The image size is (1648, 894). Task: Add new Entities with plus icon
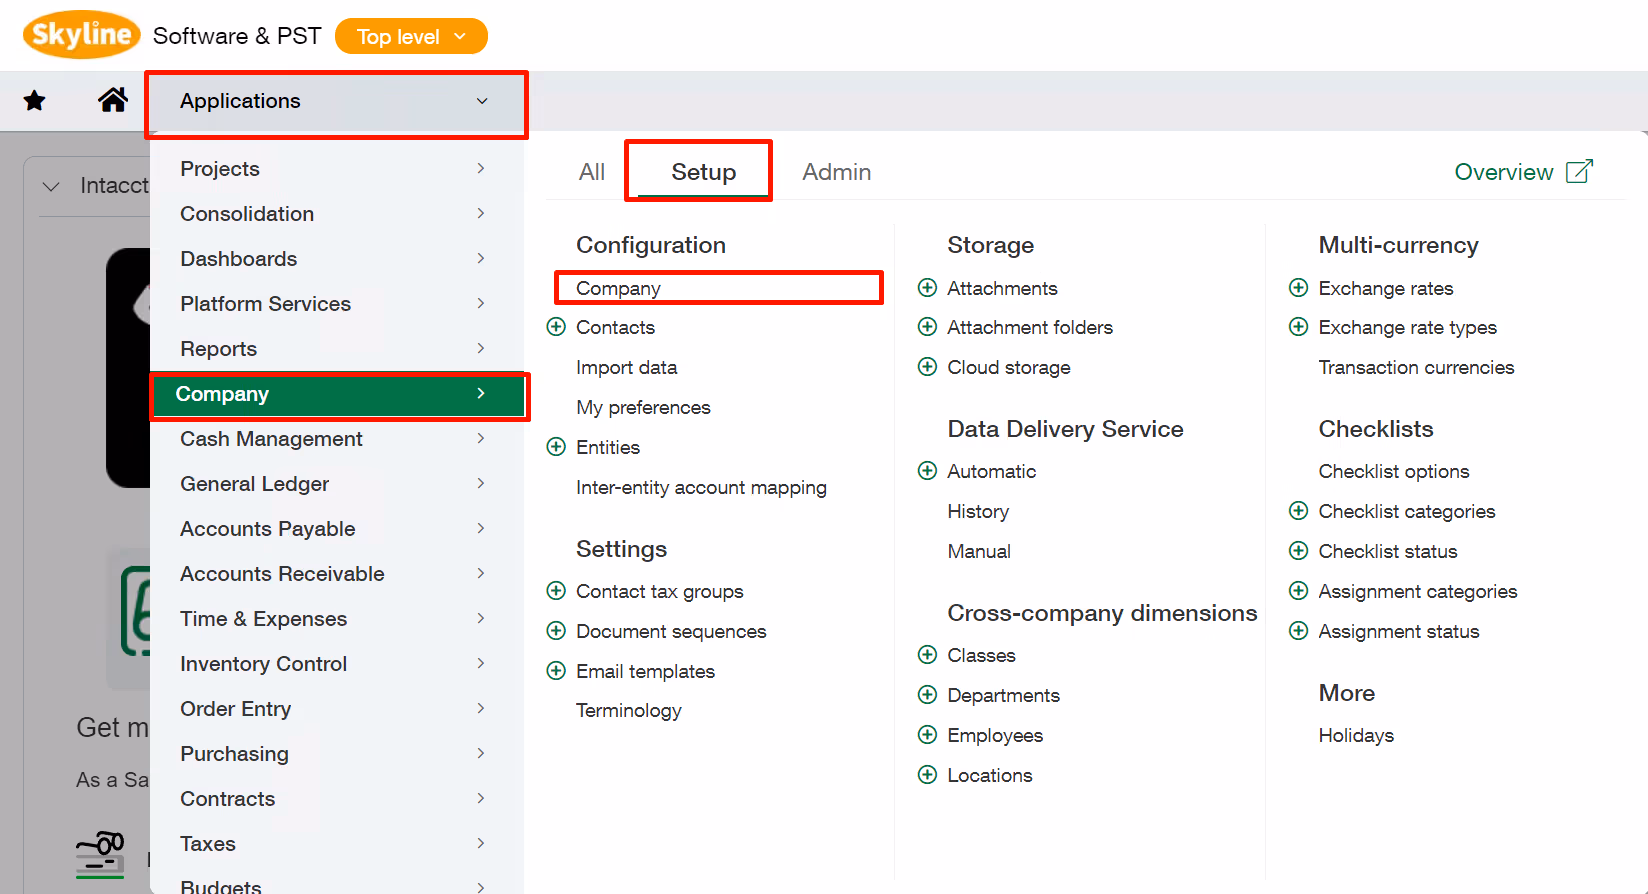(x=556, y=447)
